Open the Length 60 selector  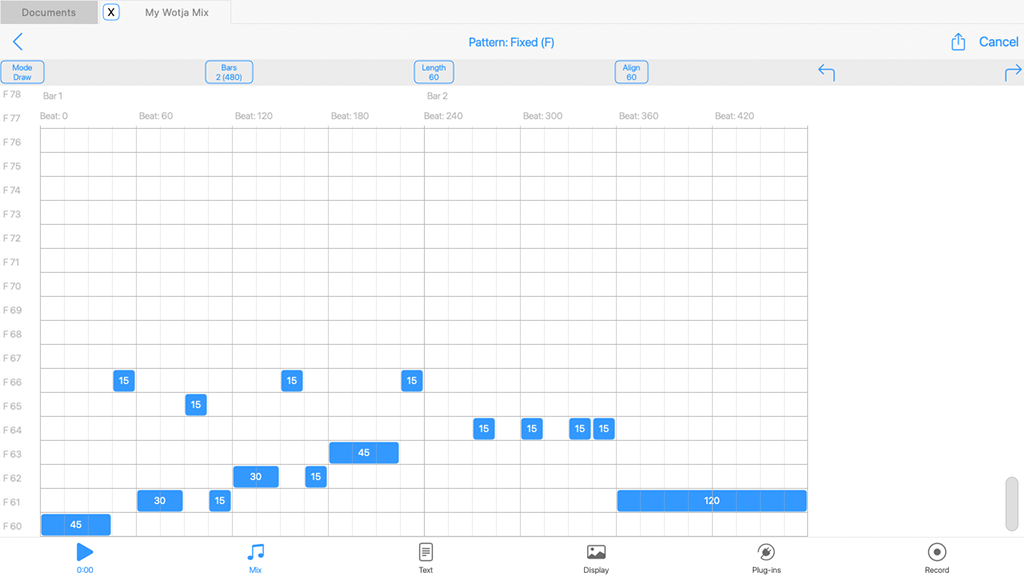point(434,72)
